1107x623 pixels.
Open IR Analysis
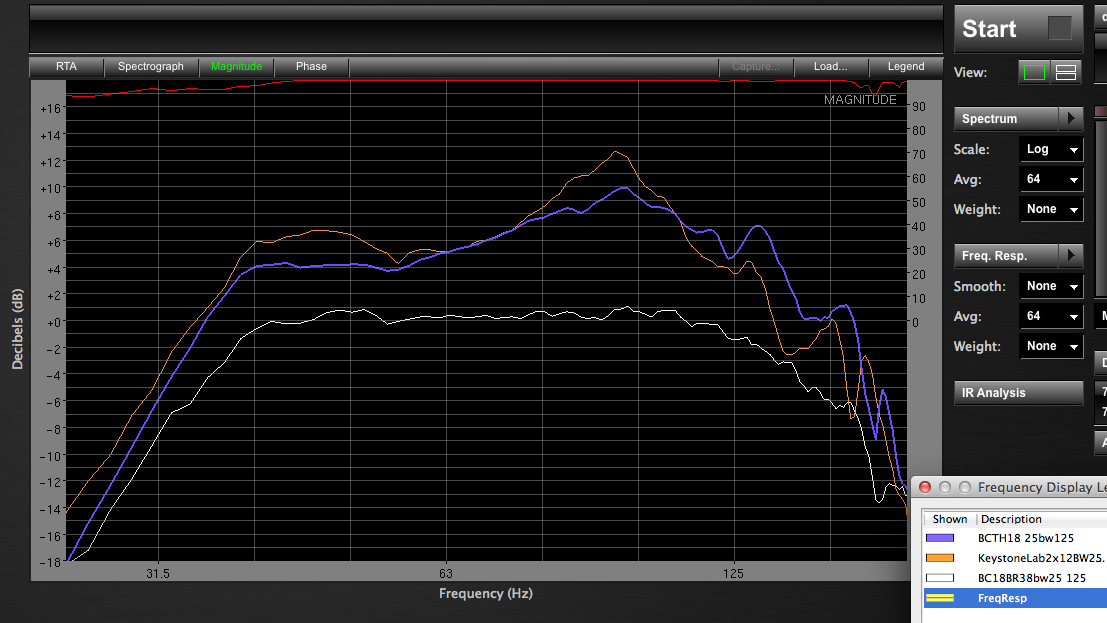(1018, 393)
